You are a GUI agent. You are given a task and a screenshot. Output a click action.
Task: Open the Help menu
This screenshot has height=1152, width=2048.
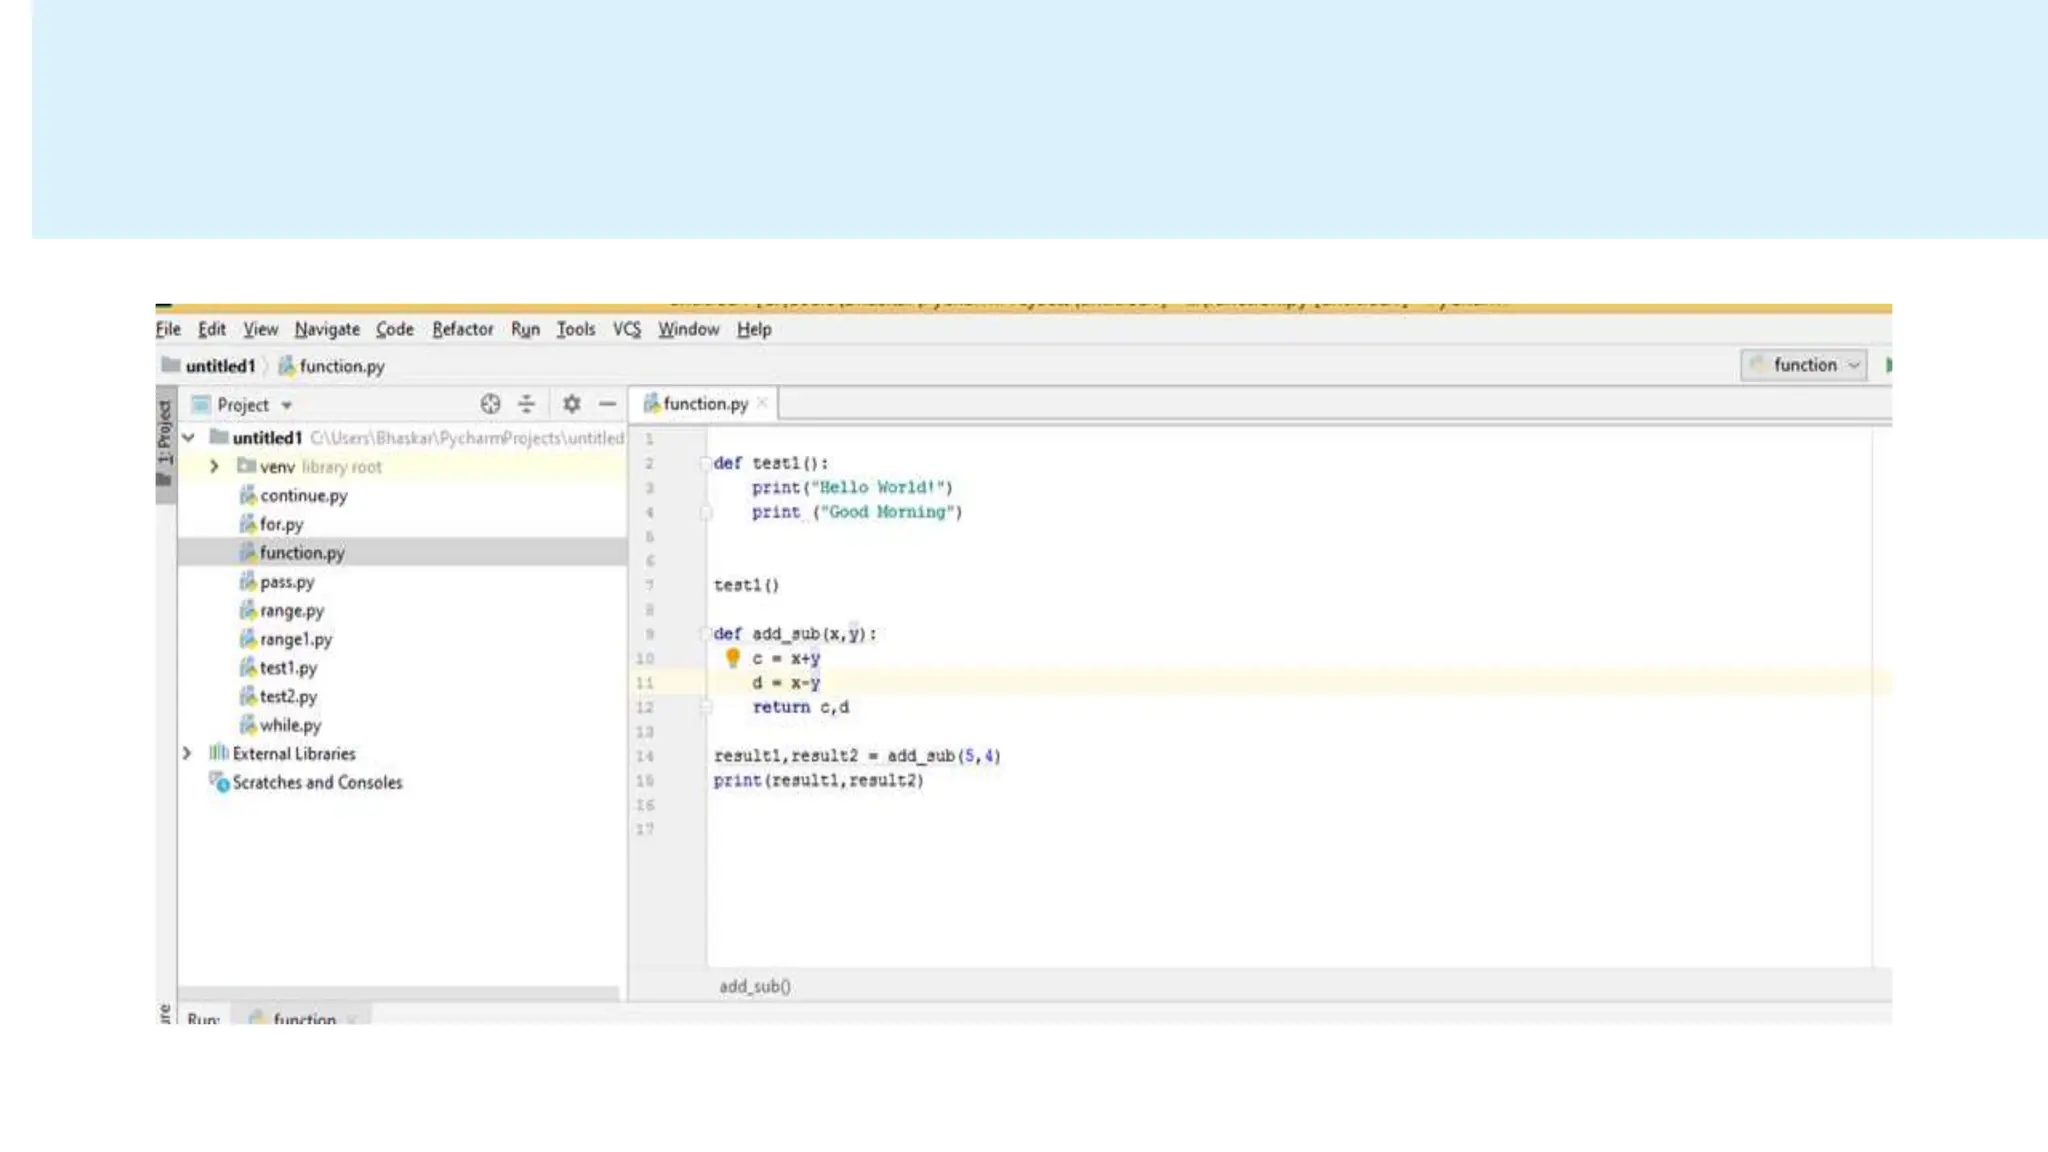754,329
